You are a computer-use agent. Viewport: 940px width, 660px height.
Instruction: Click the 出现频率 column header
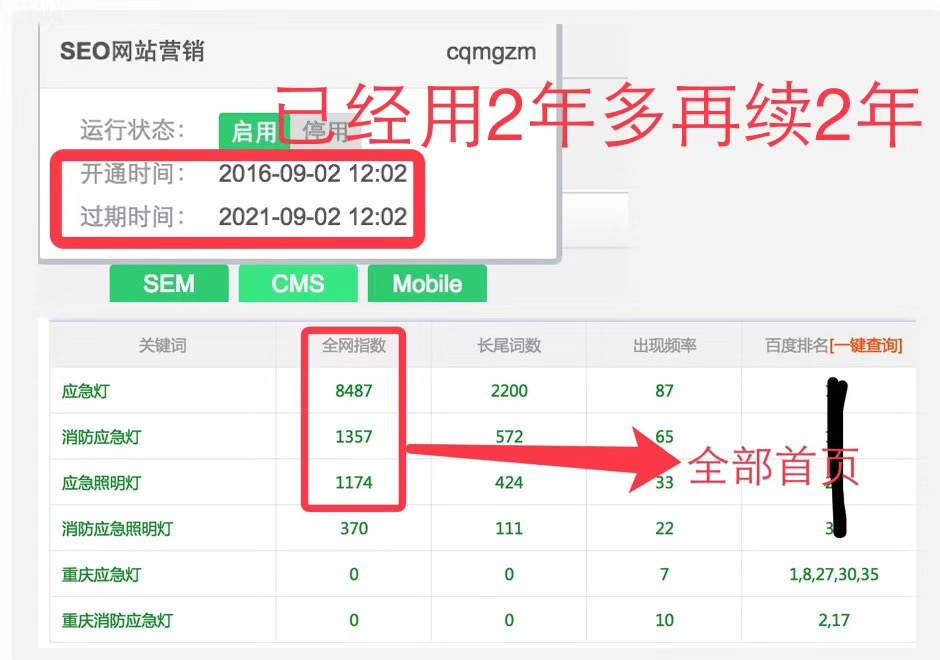pos(665,345)
